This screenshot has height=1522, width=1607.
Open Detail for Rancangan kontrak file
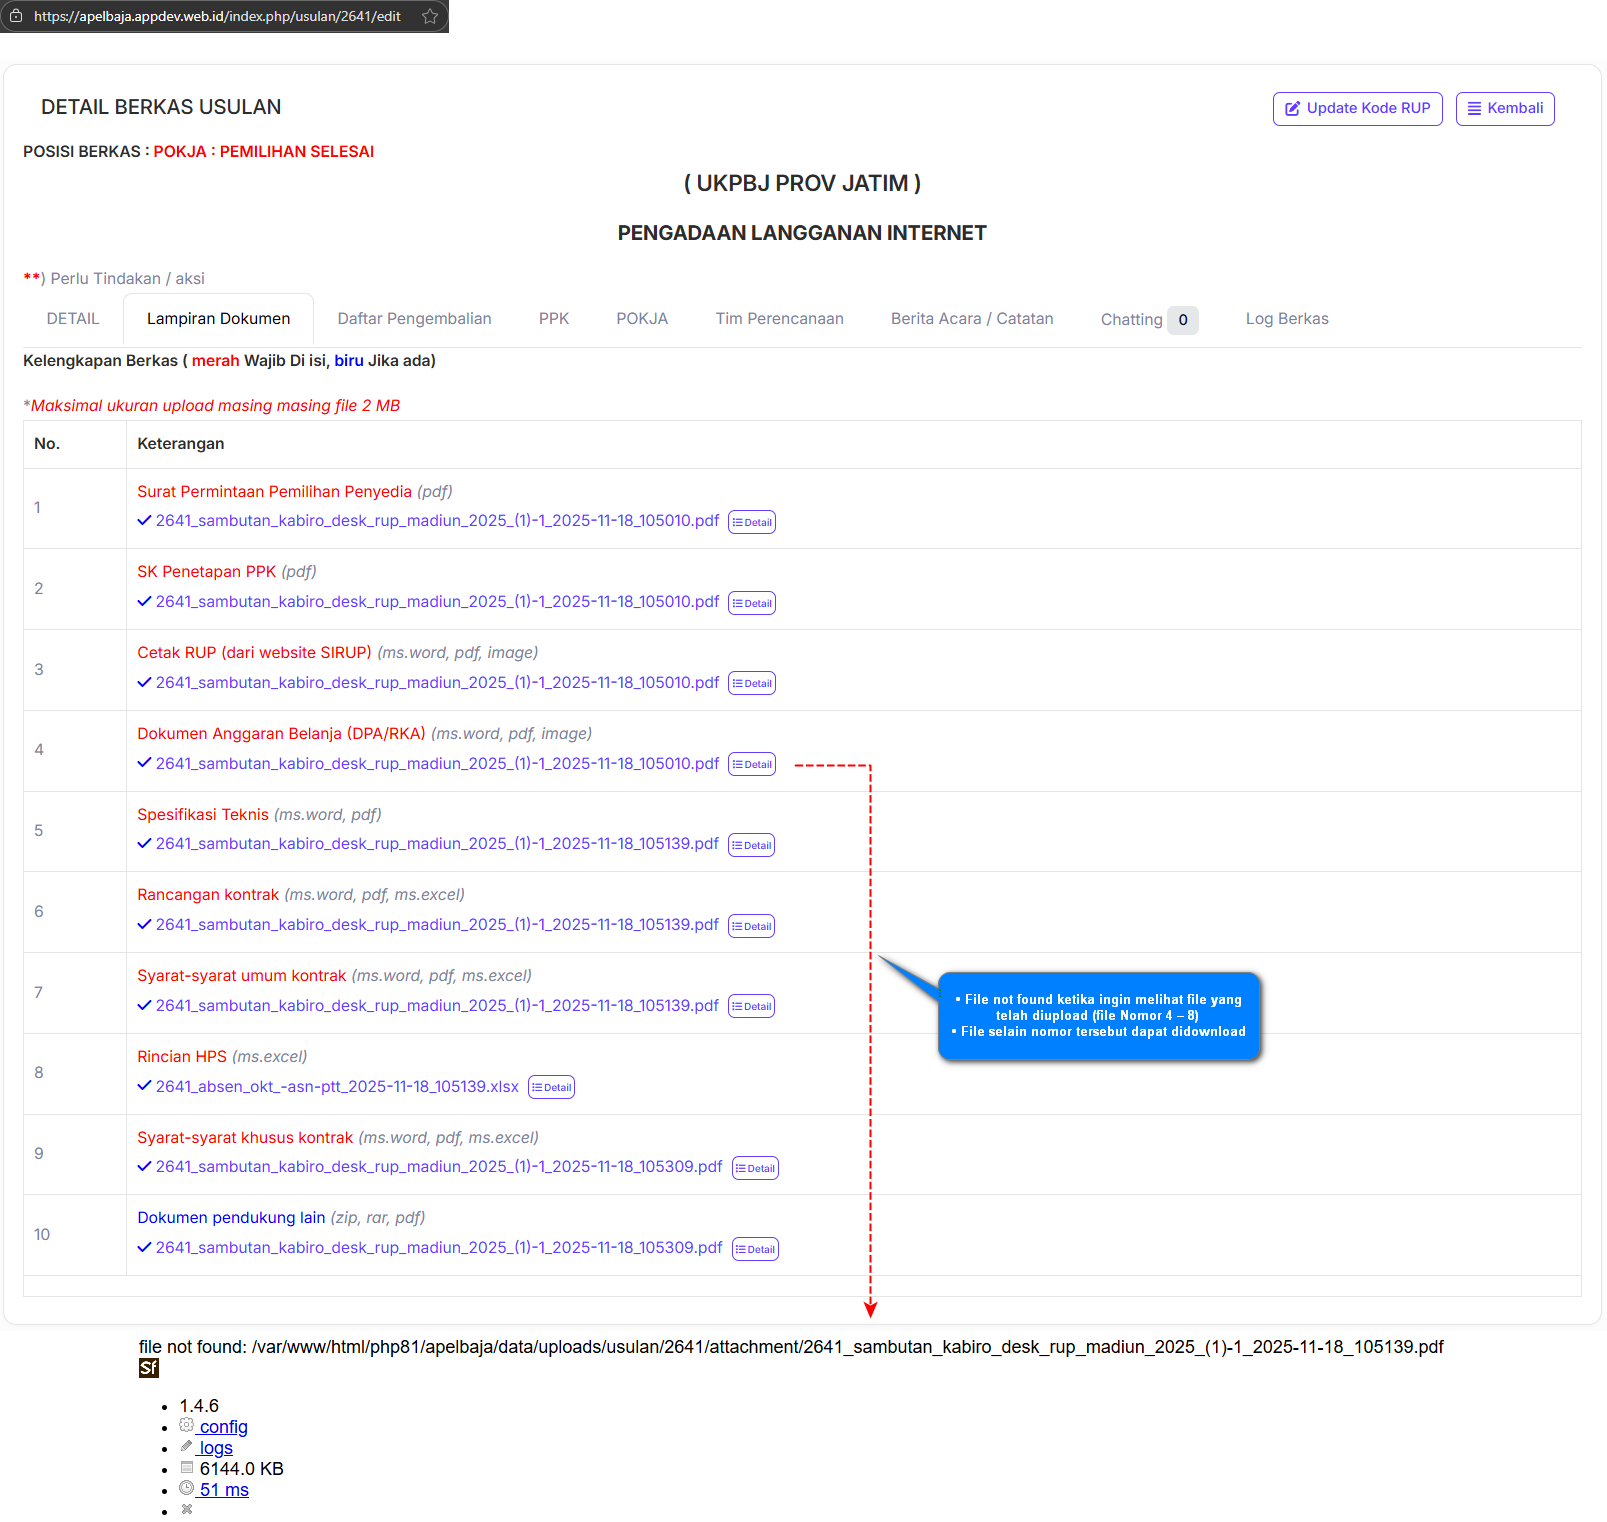pos(752,926)
